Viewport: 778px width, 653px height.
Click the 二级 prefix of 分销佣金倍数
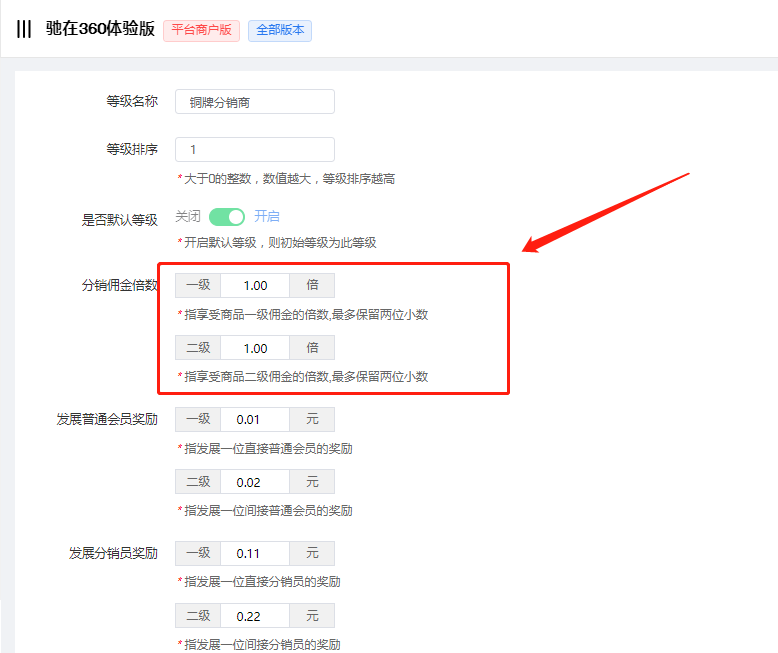tap(198, 348)
